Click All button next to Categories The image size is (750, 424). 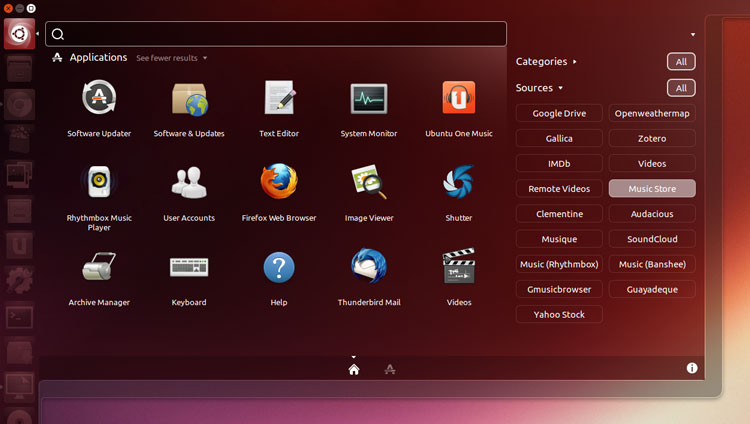click(x=681, y=62)
